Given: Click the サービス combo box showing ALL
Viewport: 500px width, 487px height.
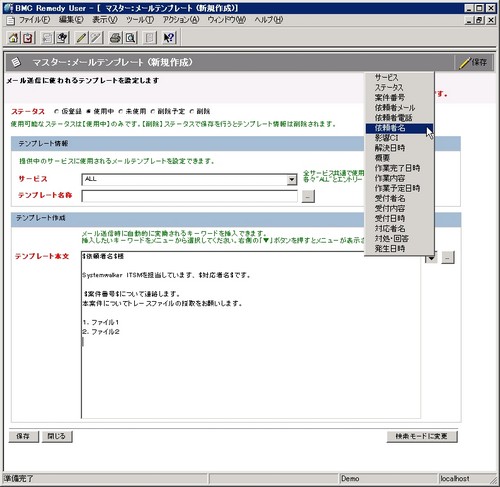Looking at the screenshot, I should click(x=189, y=180).
